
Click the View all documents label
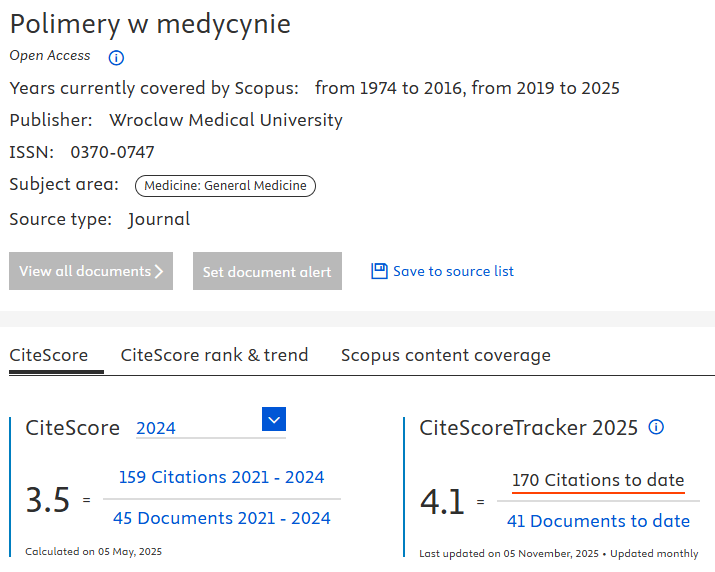click(85, 271)
